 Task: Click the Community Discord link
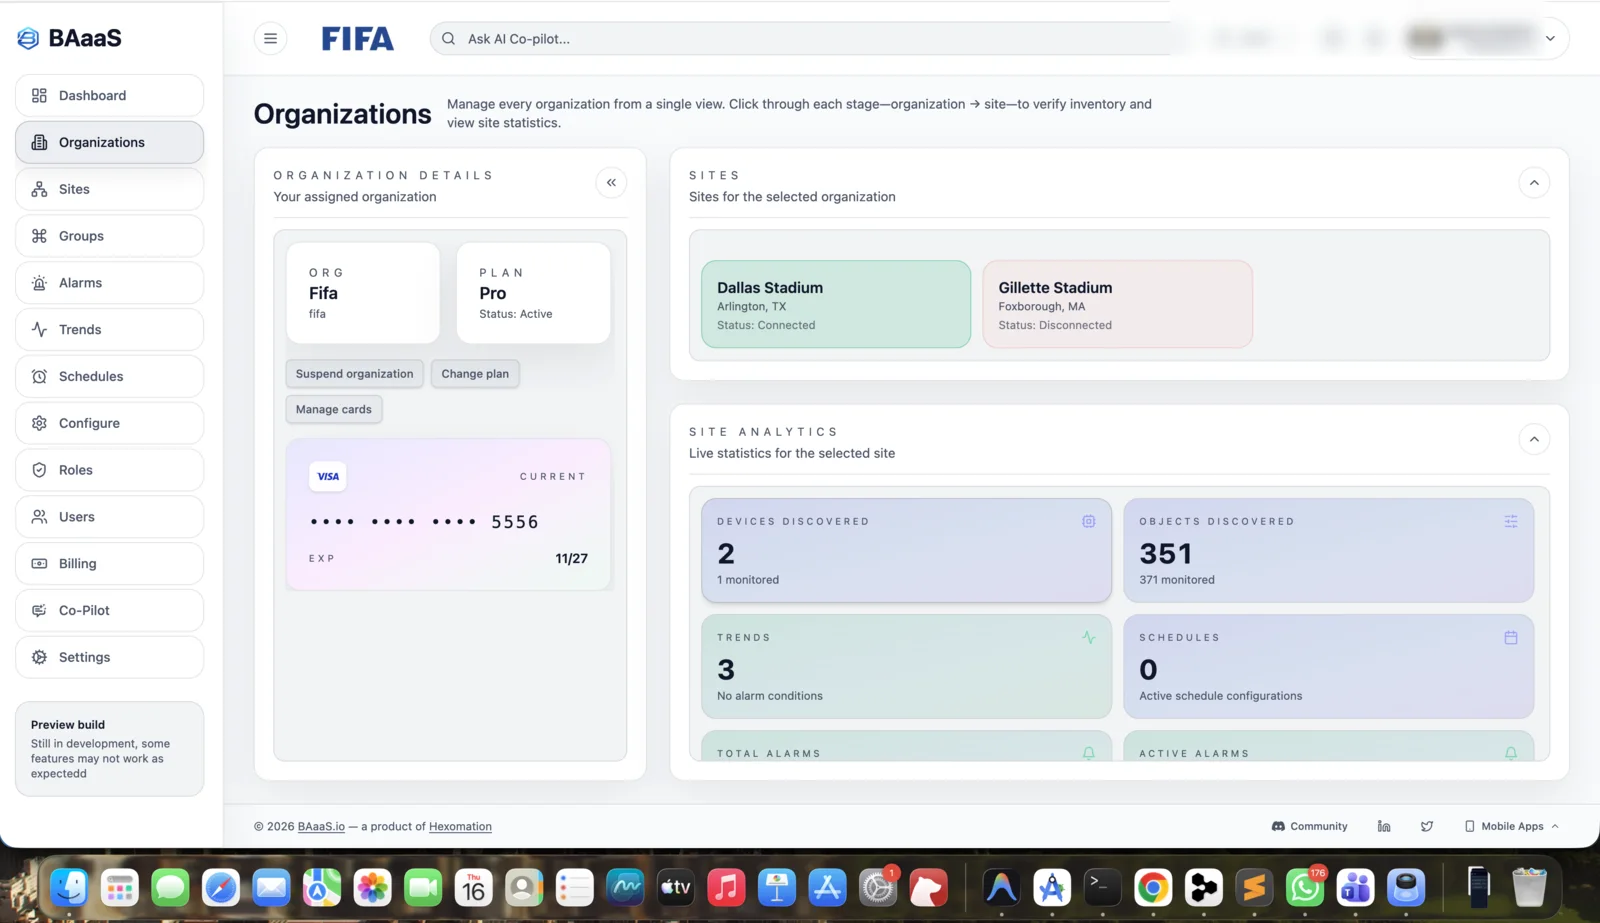click(x=1309, y=826)
